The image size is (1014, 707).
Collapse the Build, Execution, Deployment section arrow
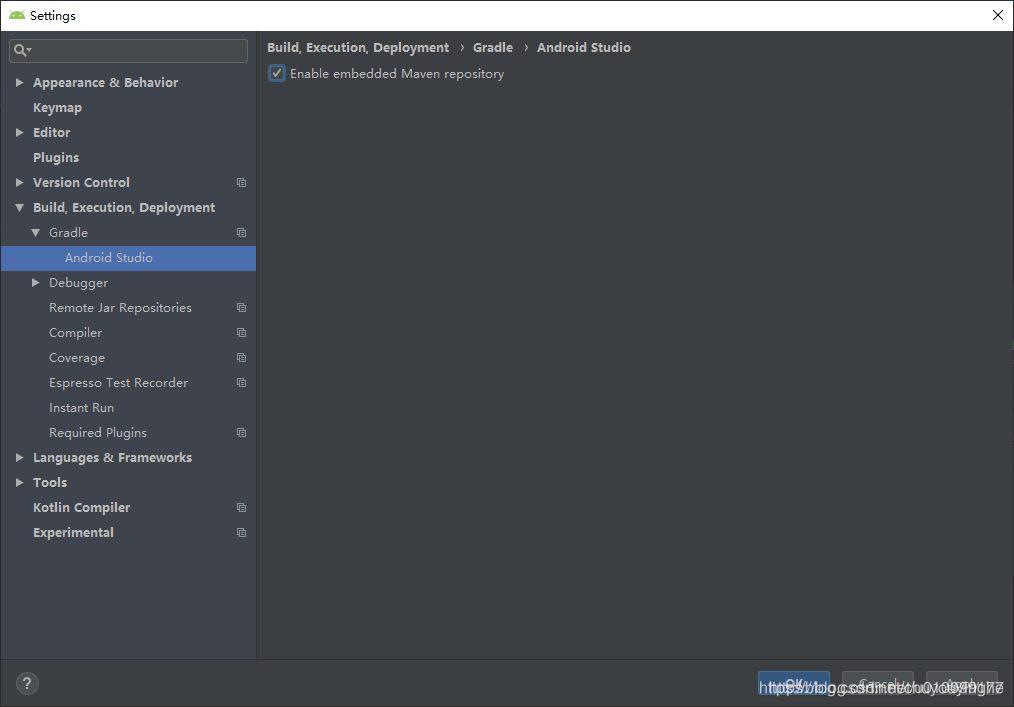click(x=19, y=208)
